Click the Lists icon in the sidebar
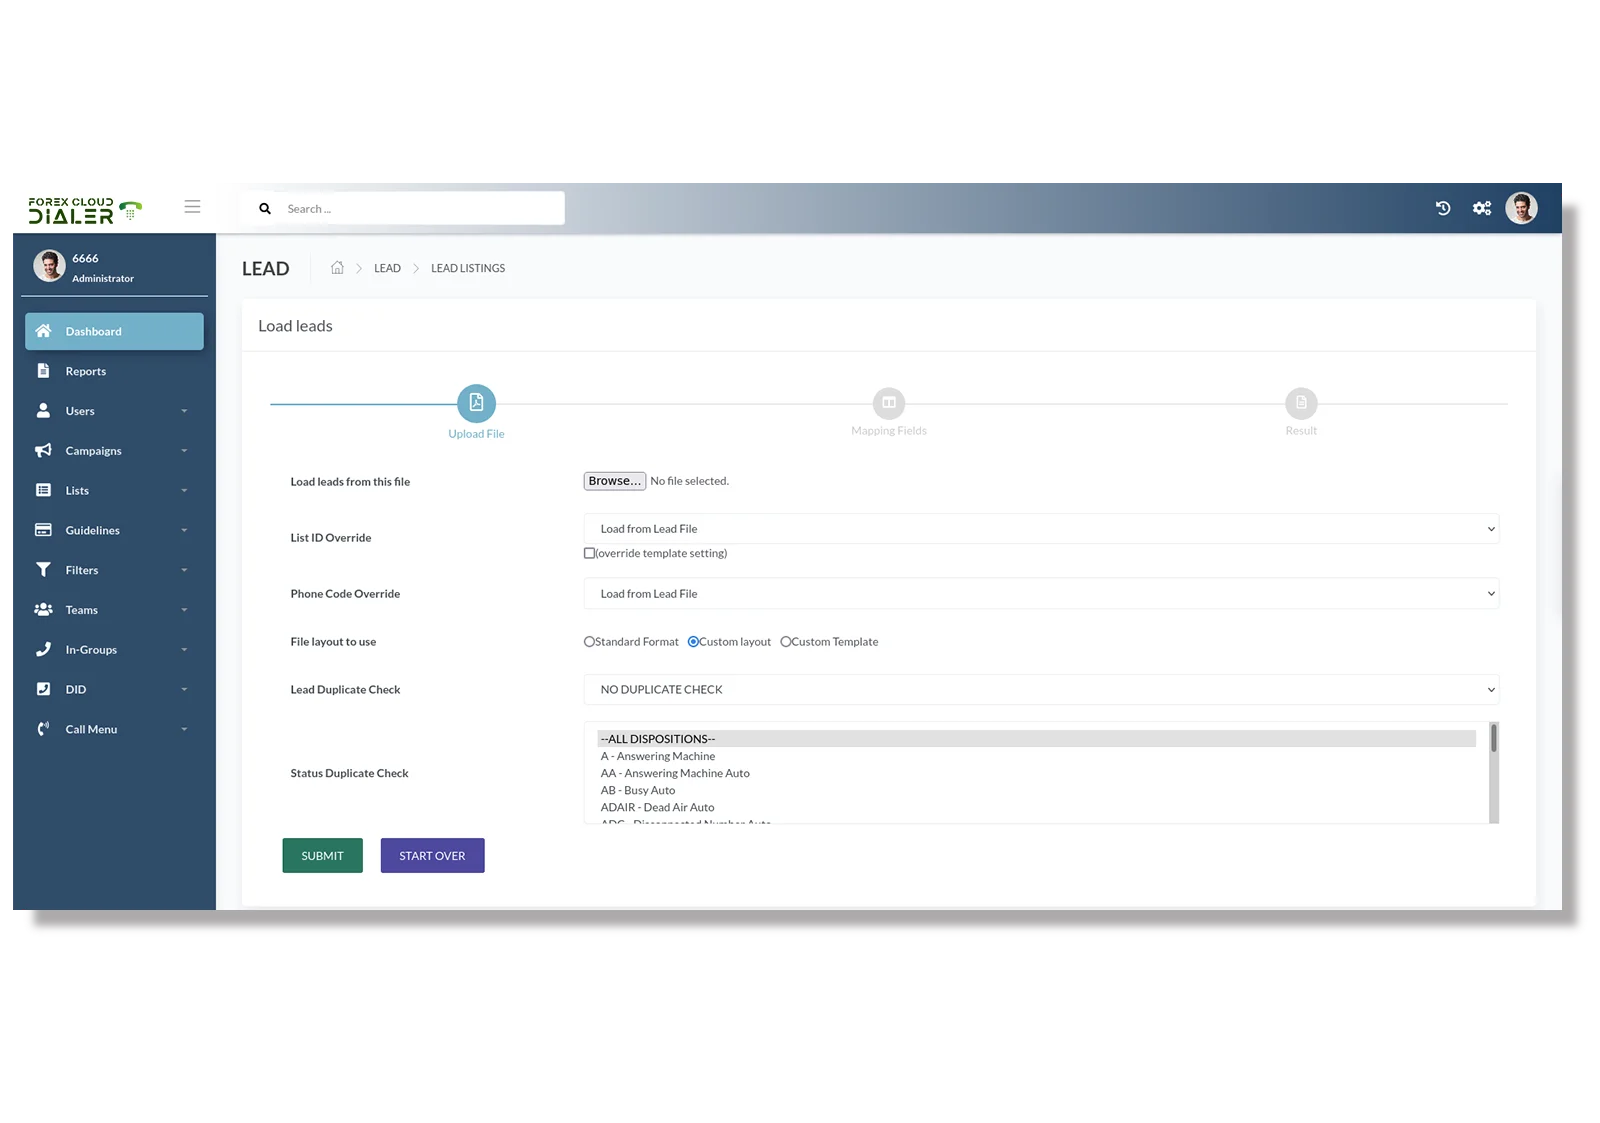 tap(43, 490)
